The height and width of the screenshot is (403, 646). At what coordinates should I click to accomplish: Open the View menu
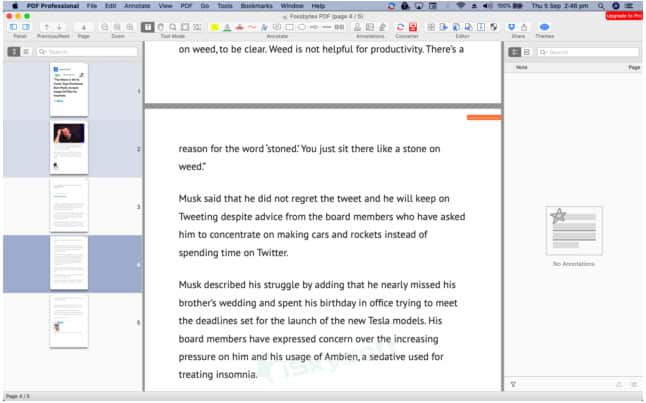[165, 6]
